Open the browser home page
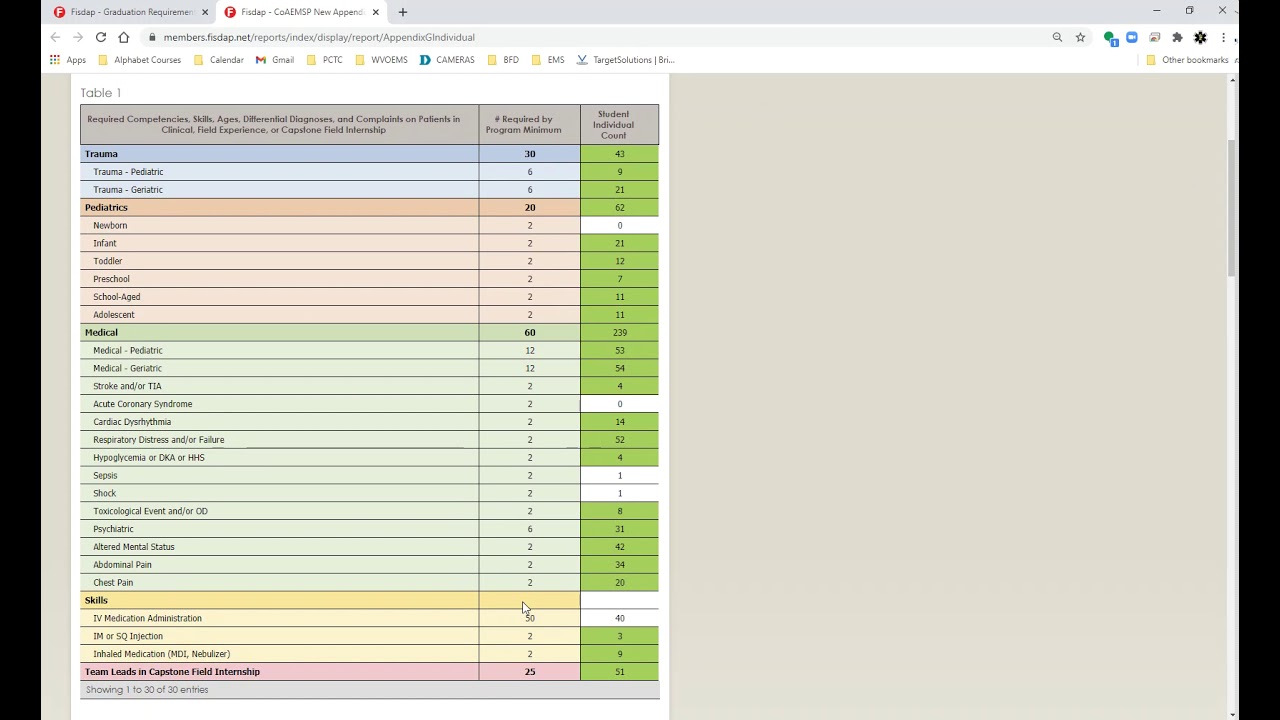1280x720 pixels. click(124, 37)
